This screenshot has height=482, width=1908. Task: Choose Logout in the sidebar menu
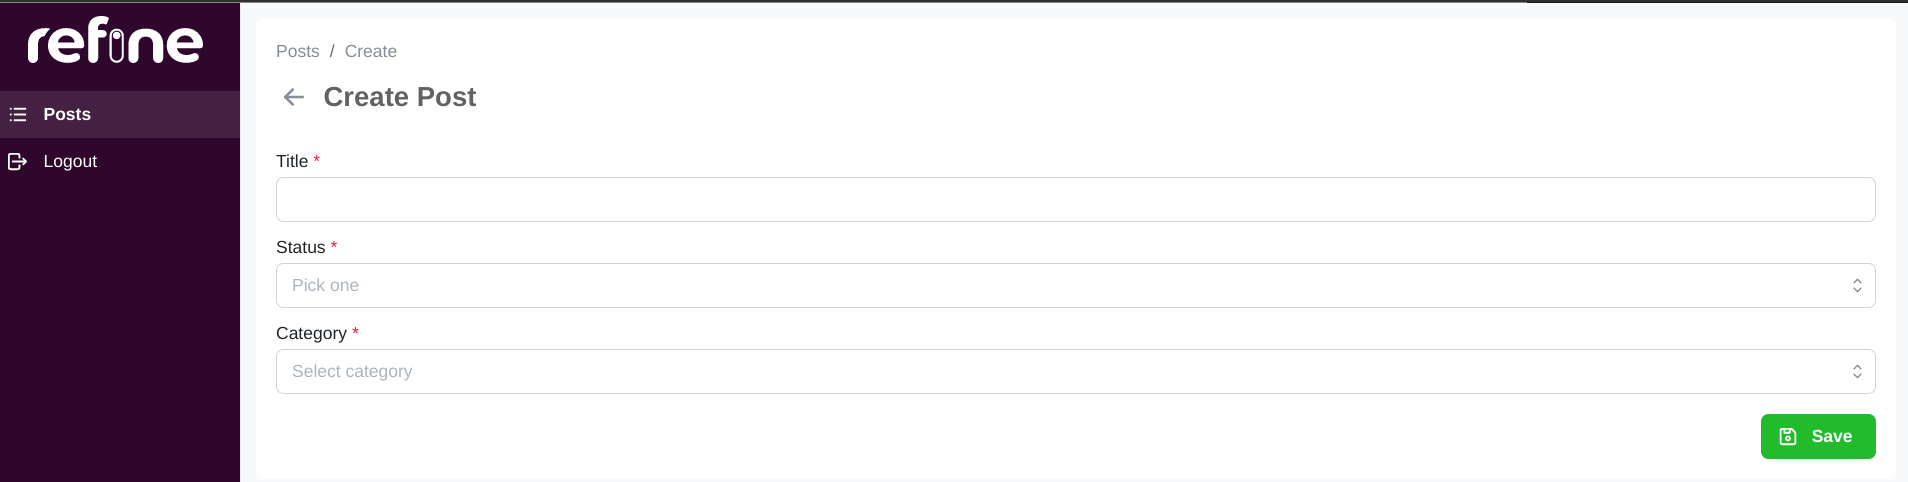click(120, 161)
